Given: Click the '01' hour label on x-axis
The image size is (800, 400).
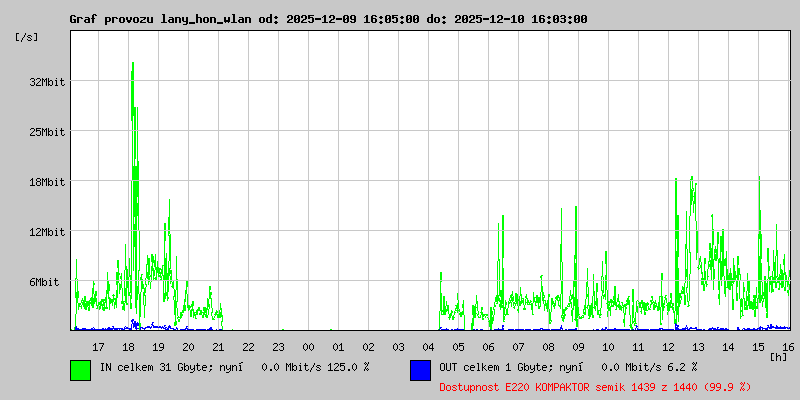Looking at the screenshot, I should point(338,347).
